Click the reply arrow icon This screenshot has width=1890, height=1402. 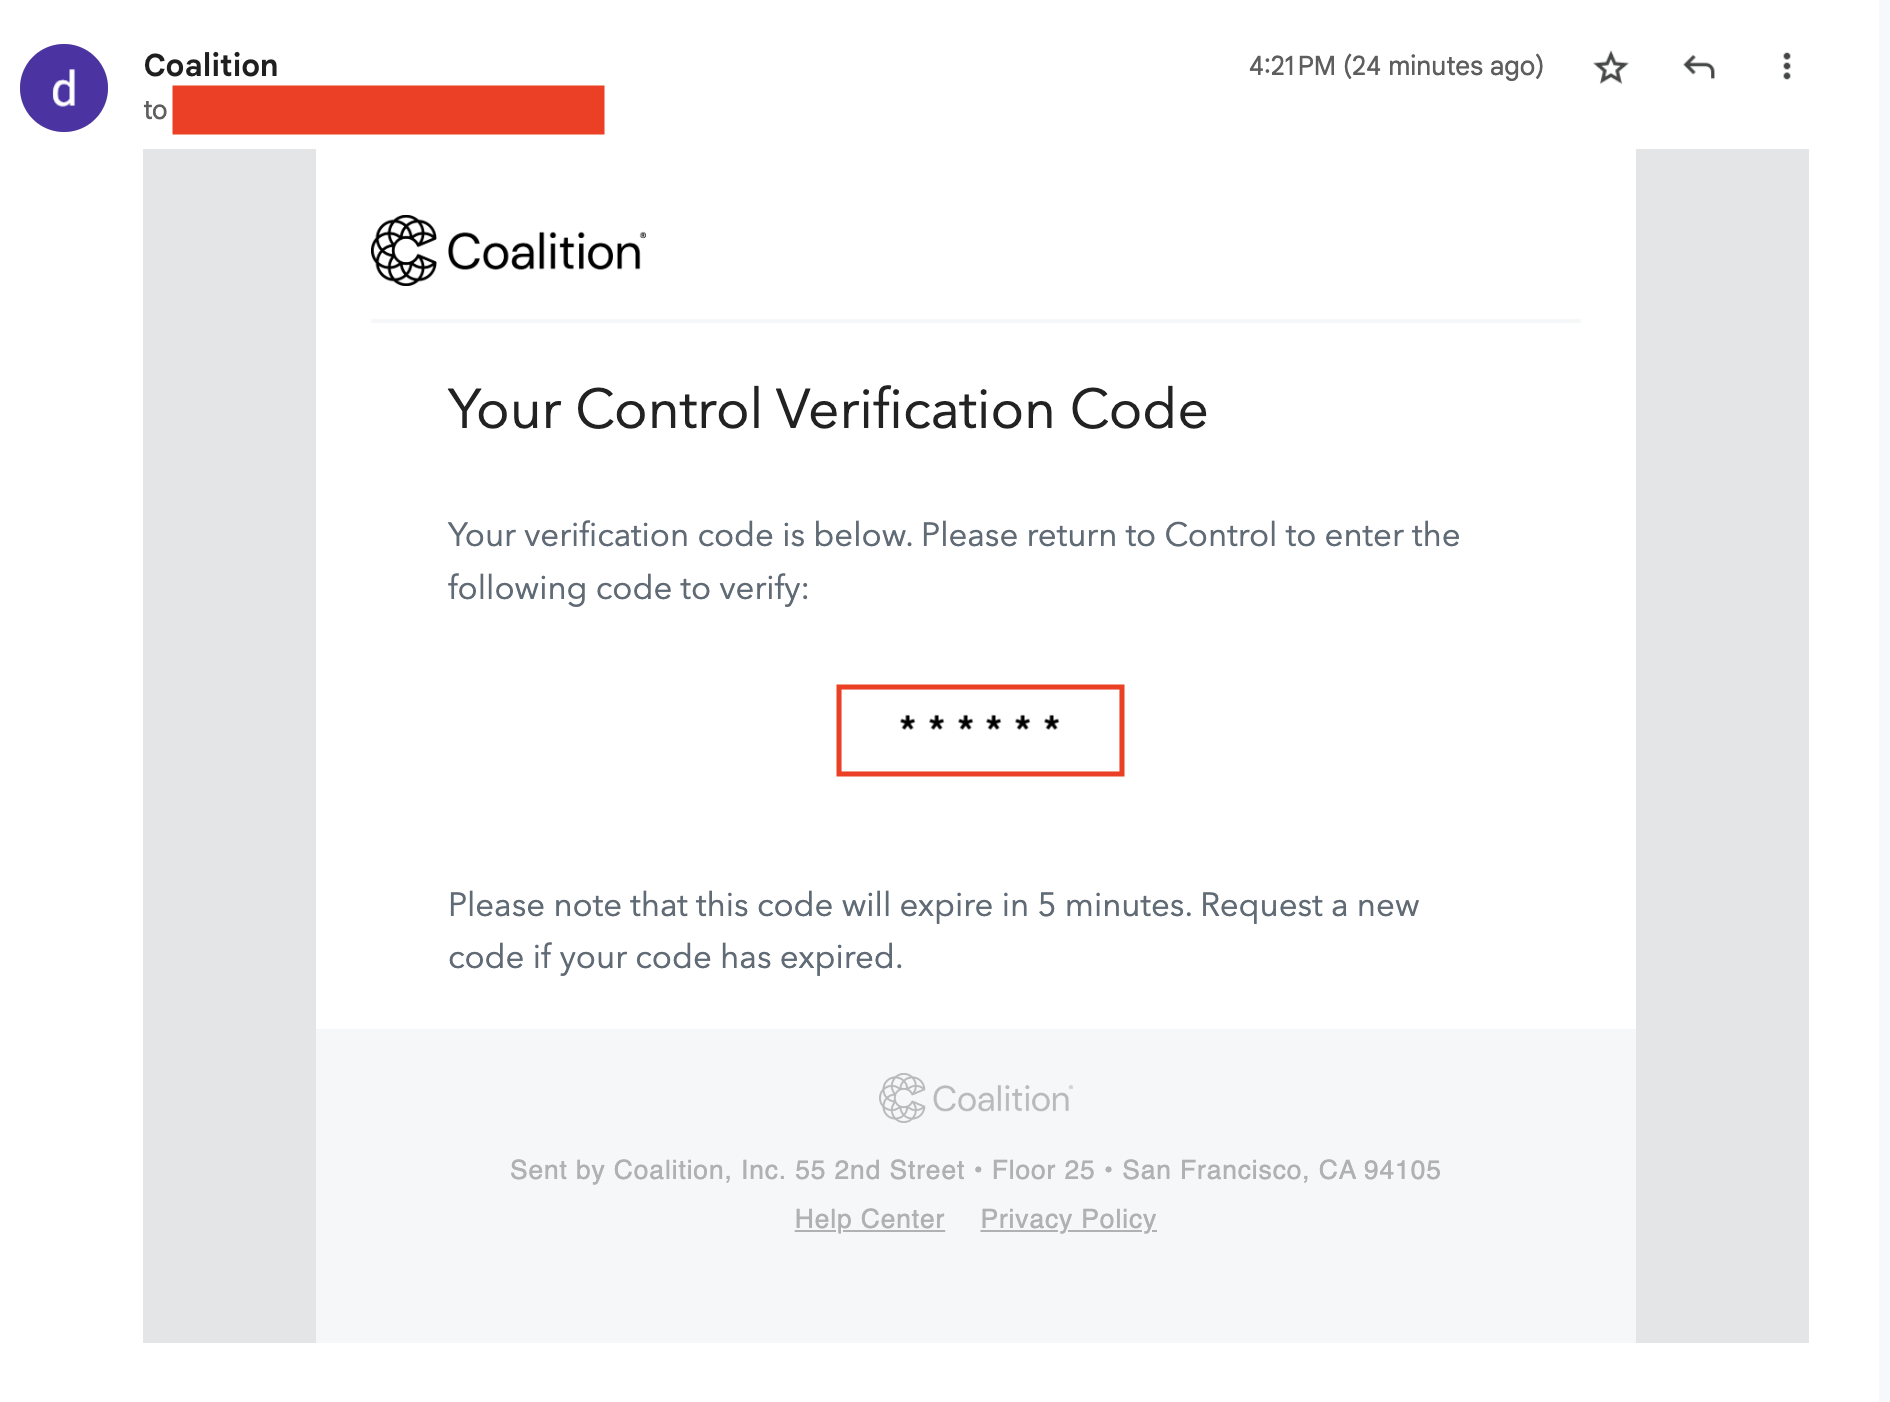1699,67
